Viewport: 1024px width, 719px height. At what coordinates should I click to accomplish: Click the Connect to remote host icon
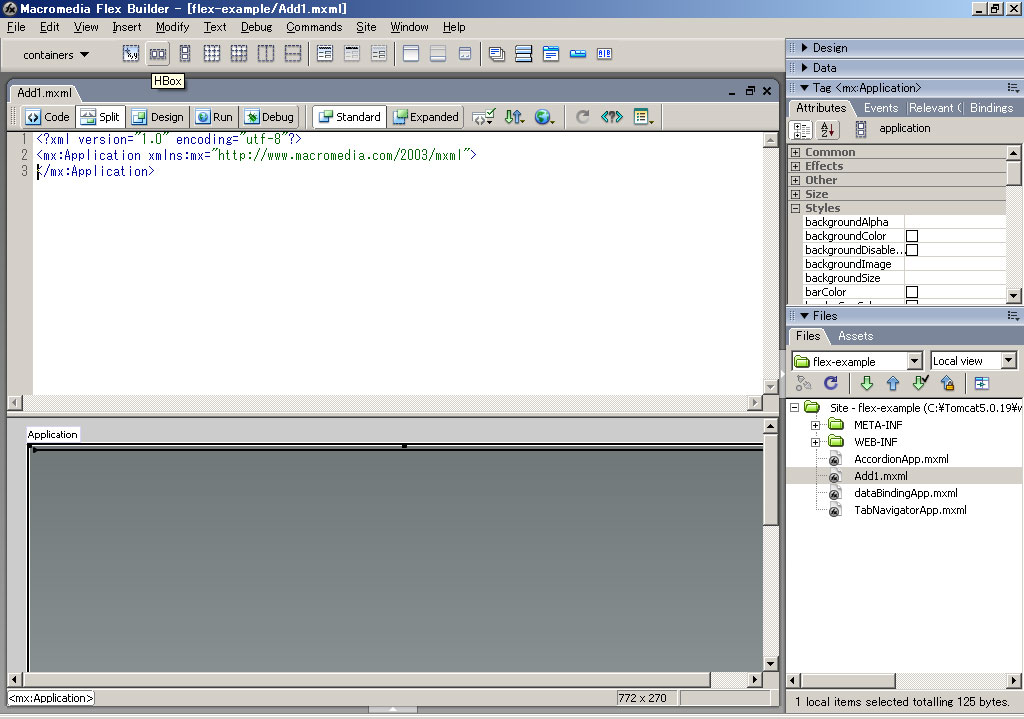click(x=803, y=383)
